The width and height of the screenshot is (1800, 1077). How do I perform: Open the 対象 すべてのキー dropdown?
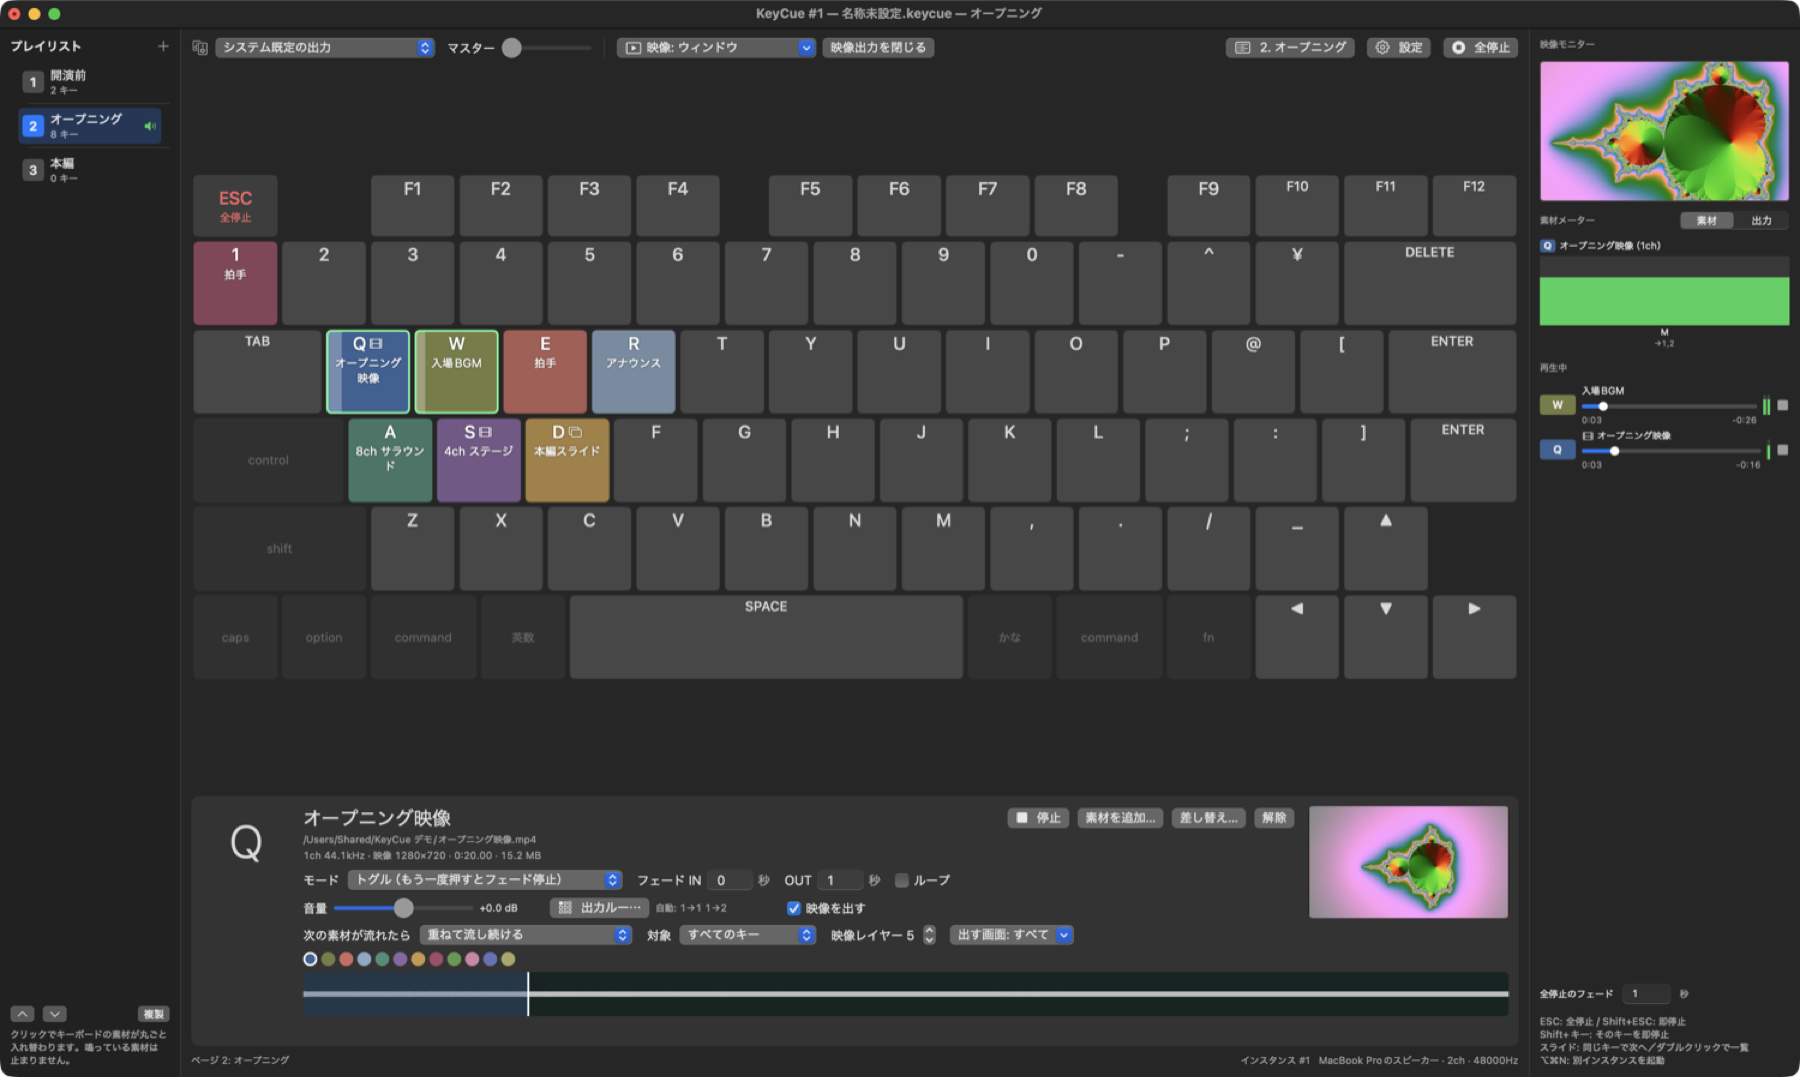click(748, 935)
